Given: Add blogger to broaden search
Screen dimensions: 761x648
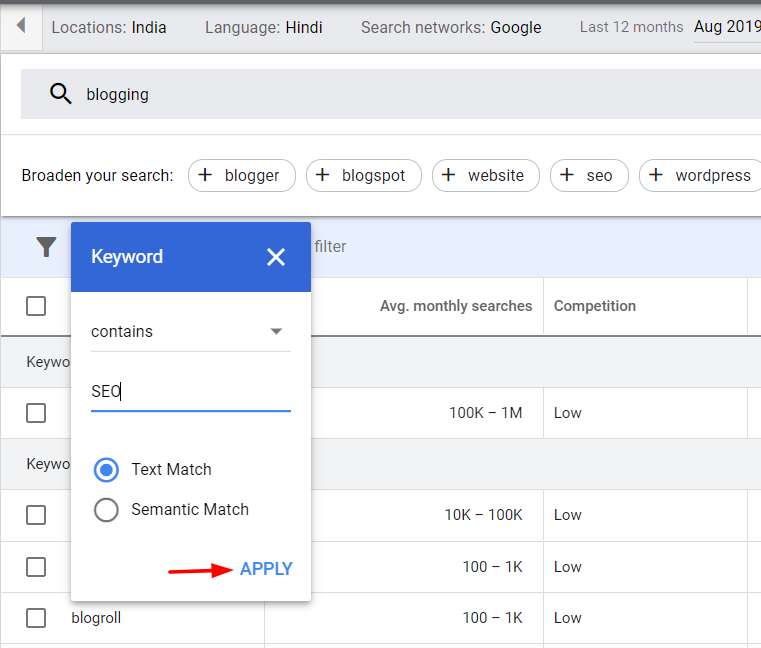Looking at the screenshot, I should [242, 175].
